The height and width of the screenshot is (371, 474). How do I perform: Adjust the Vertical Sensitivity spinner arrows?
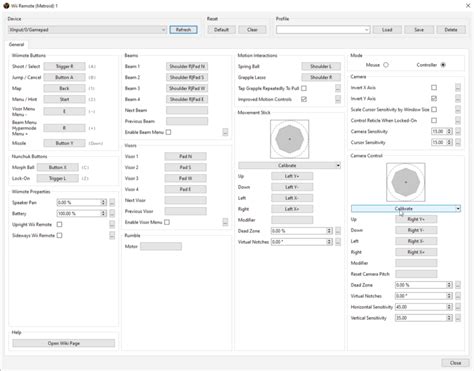tap(449, 318)
